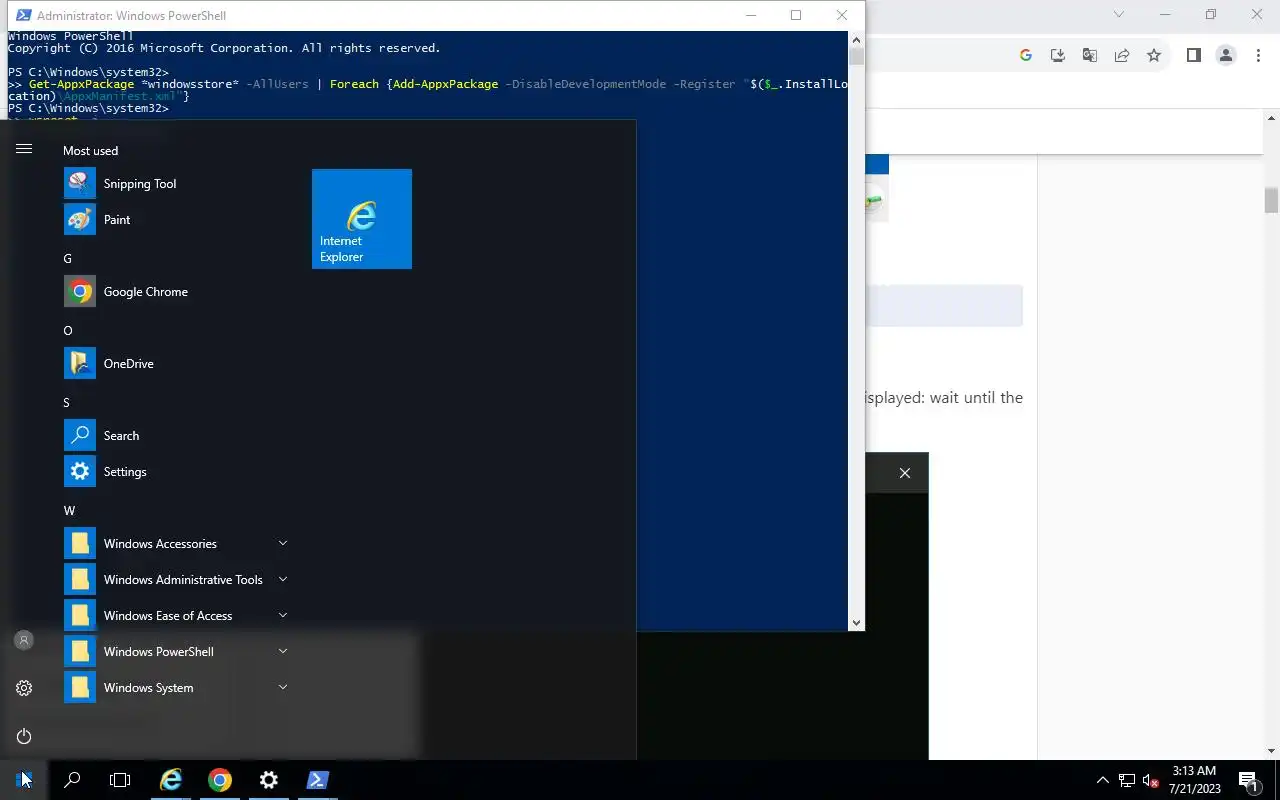Open the Power options icon

pos(24,736)
